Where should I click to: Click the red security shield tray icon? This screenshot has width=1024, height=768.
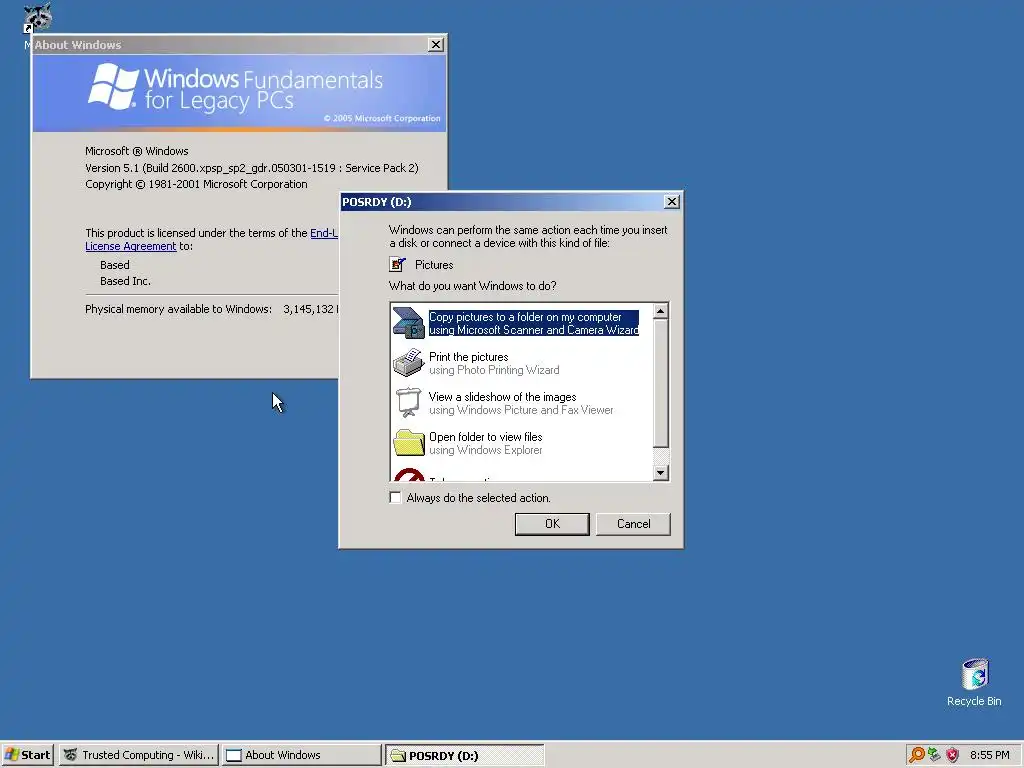(x=953, y=755)
